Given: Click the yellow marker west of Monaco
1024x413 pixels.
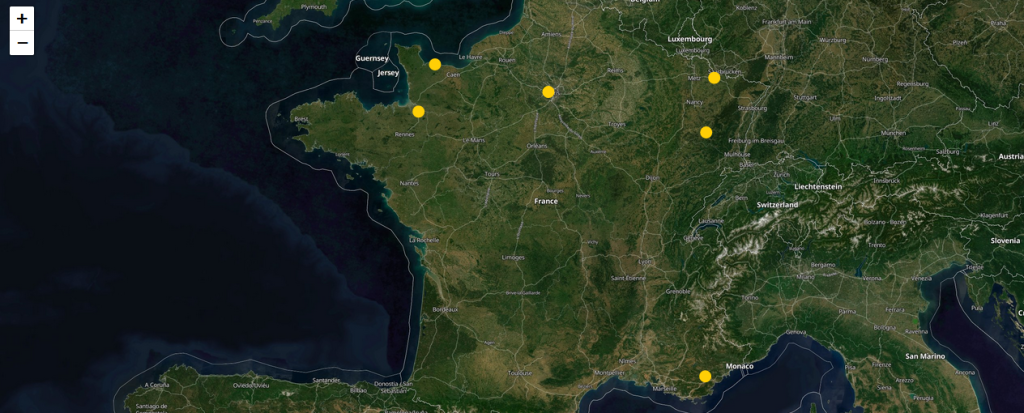Looking at the screenshot, I should 705,376.
